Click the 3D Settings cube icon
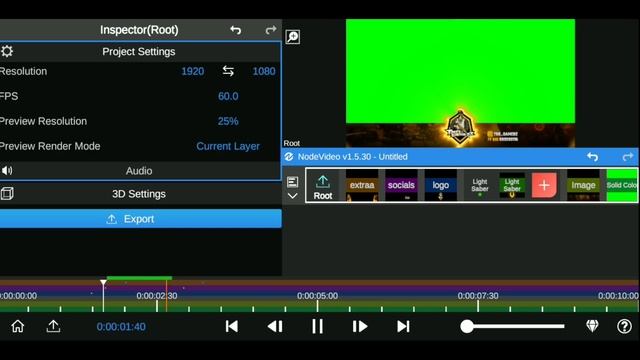 7,193
